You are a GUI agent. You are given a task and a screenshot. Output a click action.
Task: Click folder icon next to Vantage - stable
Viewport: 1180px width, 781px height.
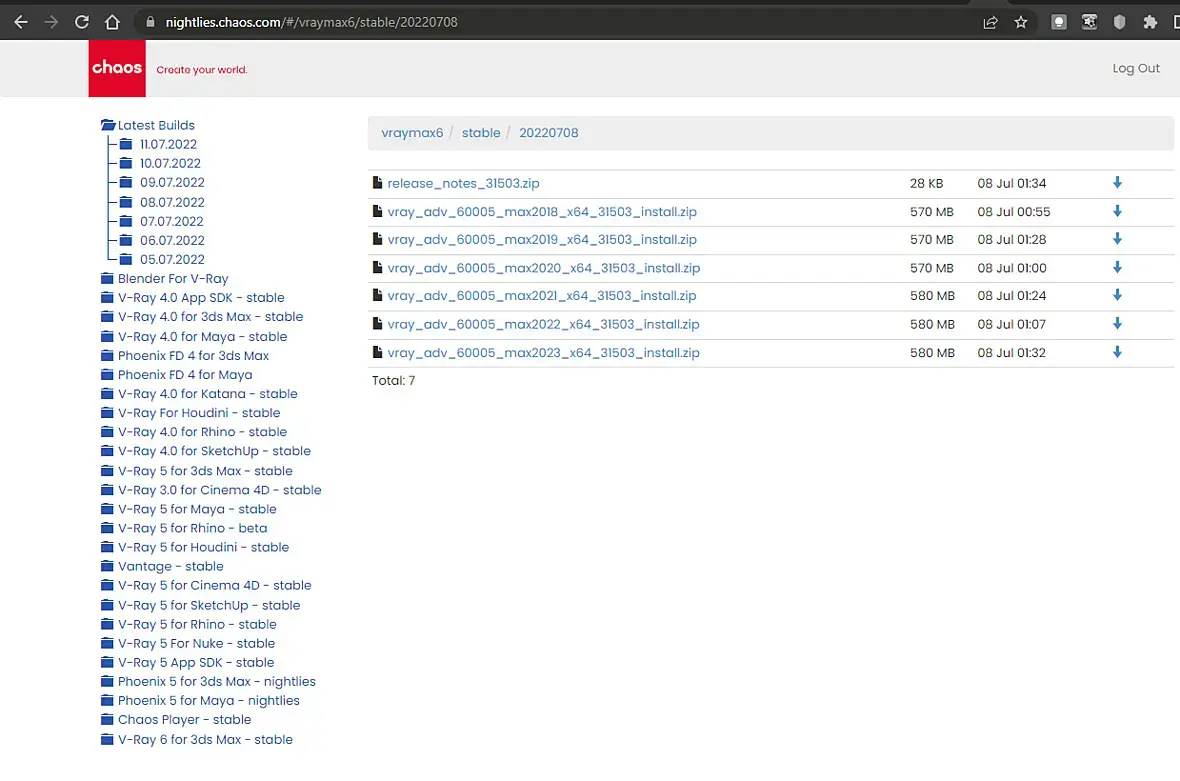108,566
